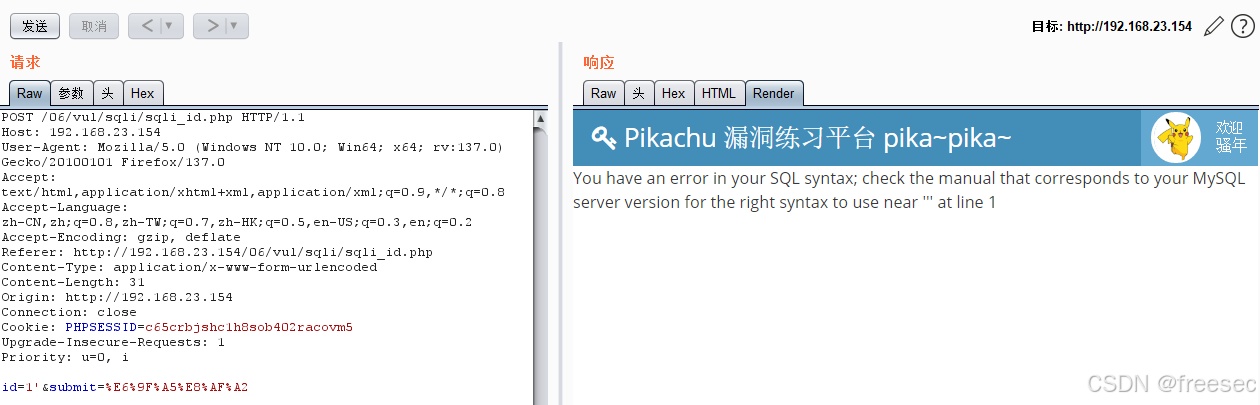The image size is (1260, 405).
Task: Select the response Render tab
Action: tap(774, 93)
